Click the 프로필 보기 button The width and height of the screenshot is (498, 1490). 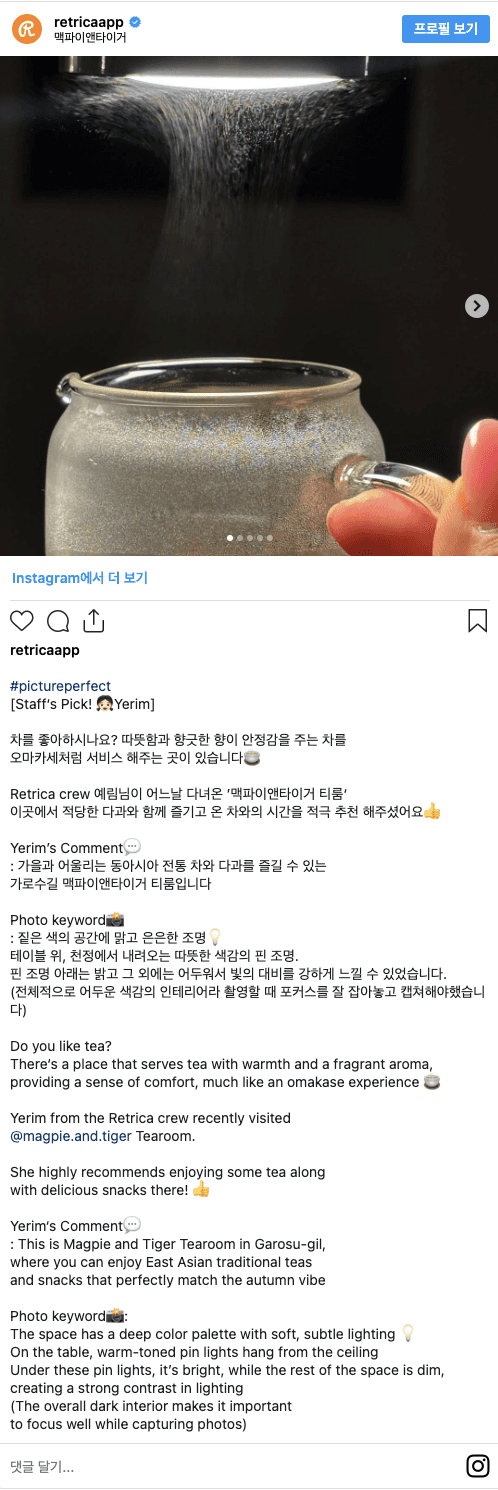point(446,28)
